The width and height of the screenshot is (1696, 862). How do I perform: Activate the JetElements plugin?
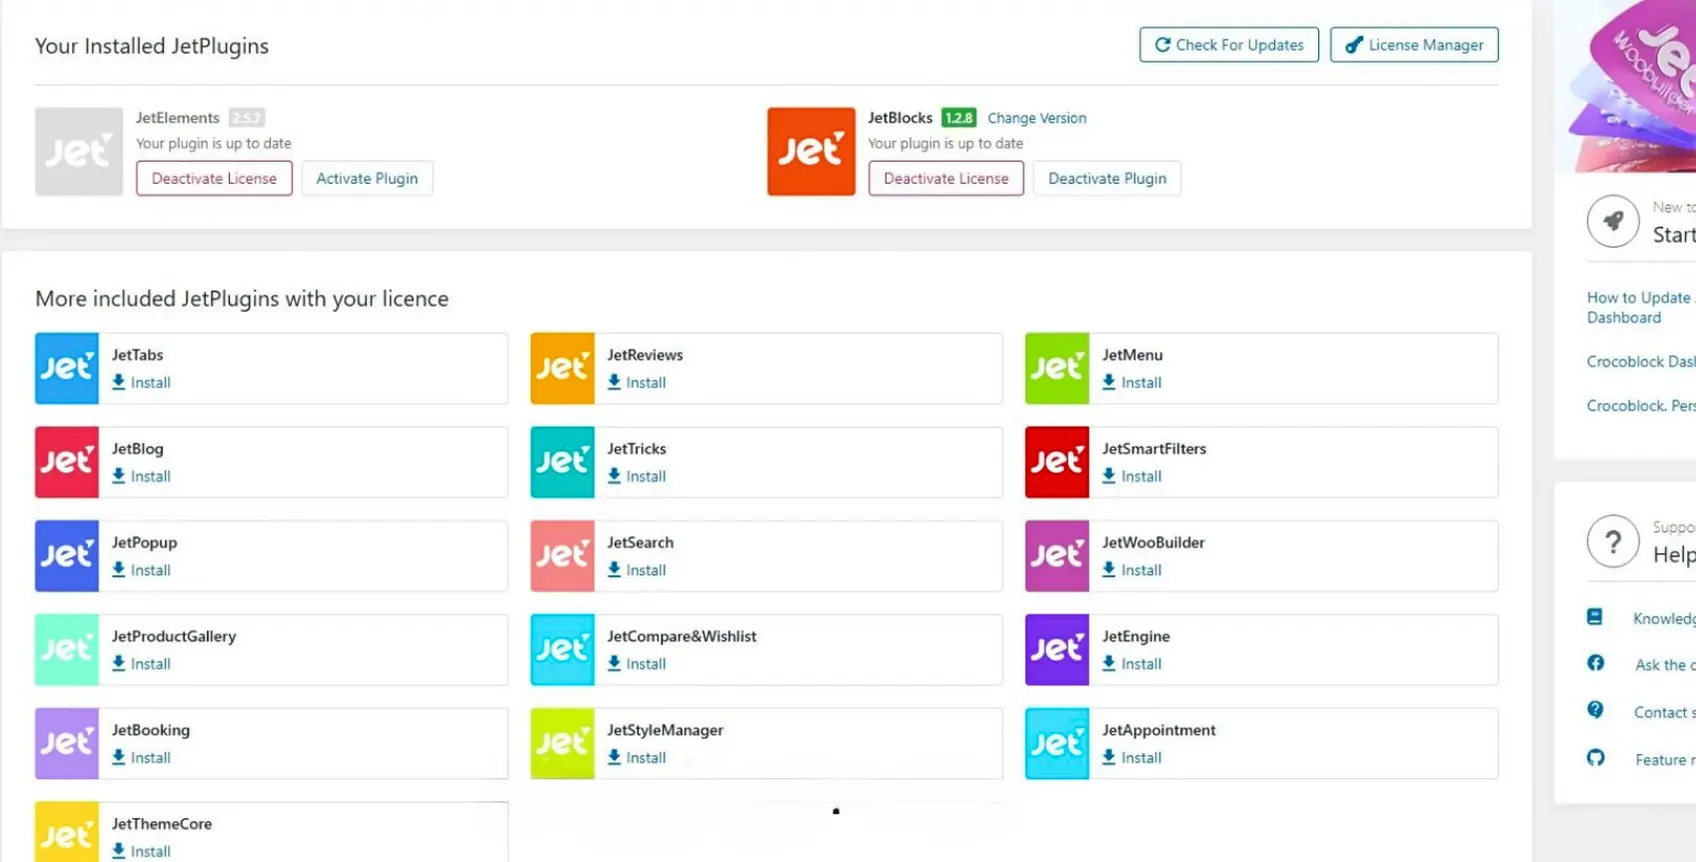coord(367,178)
